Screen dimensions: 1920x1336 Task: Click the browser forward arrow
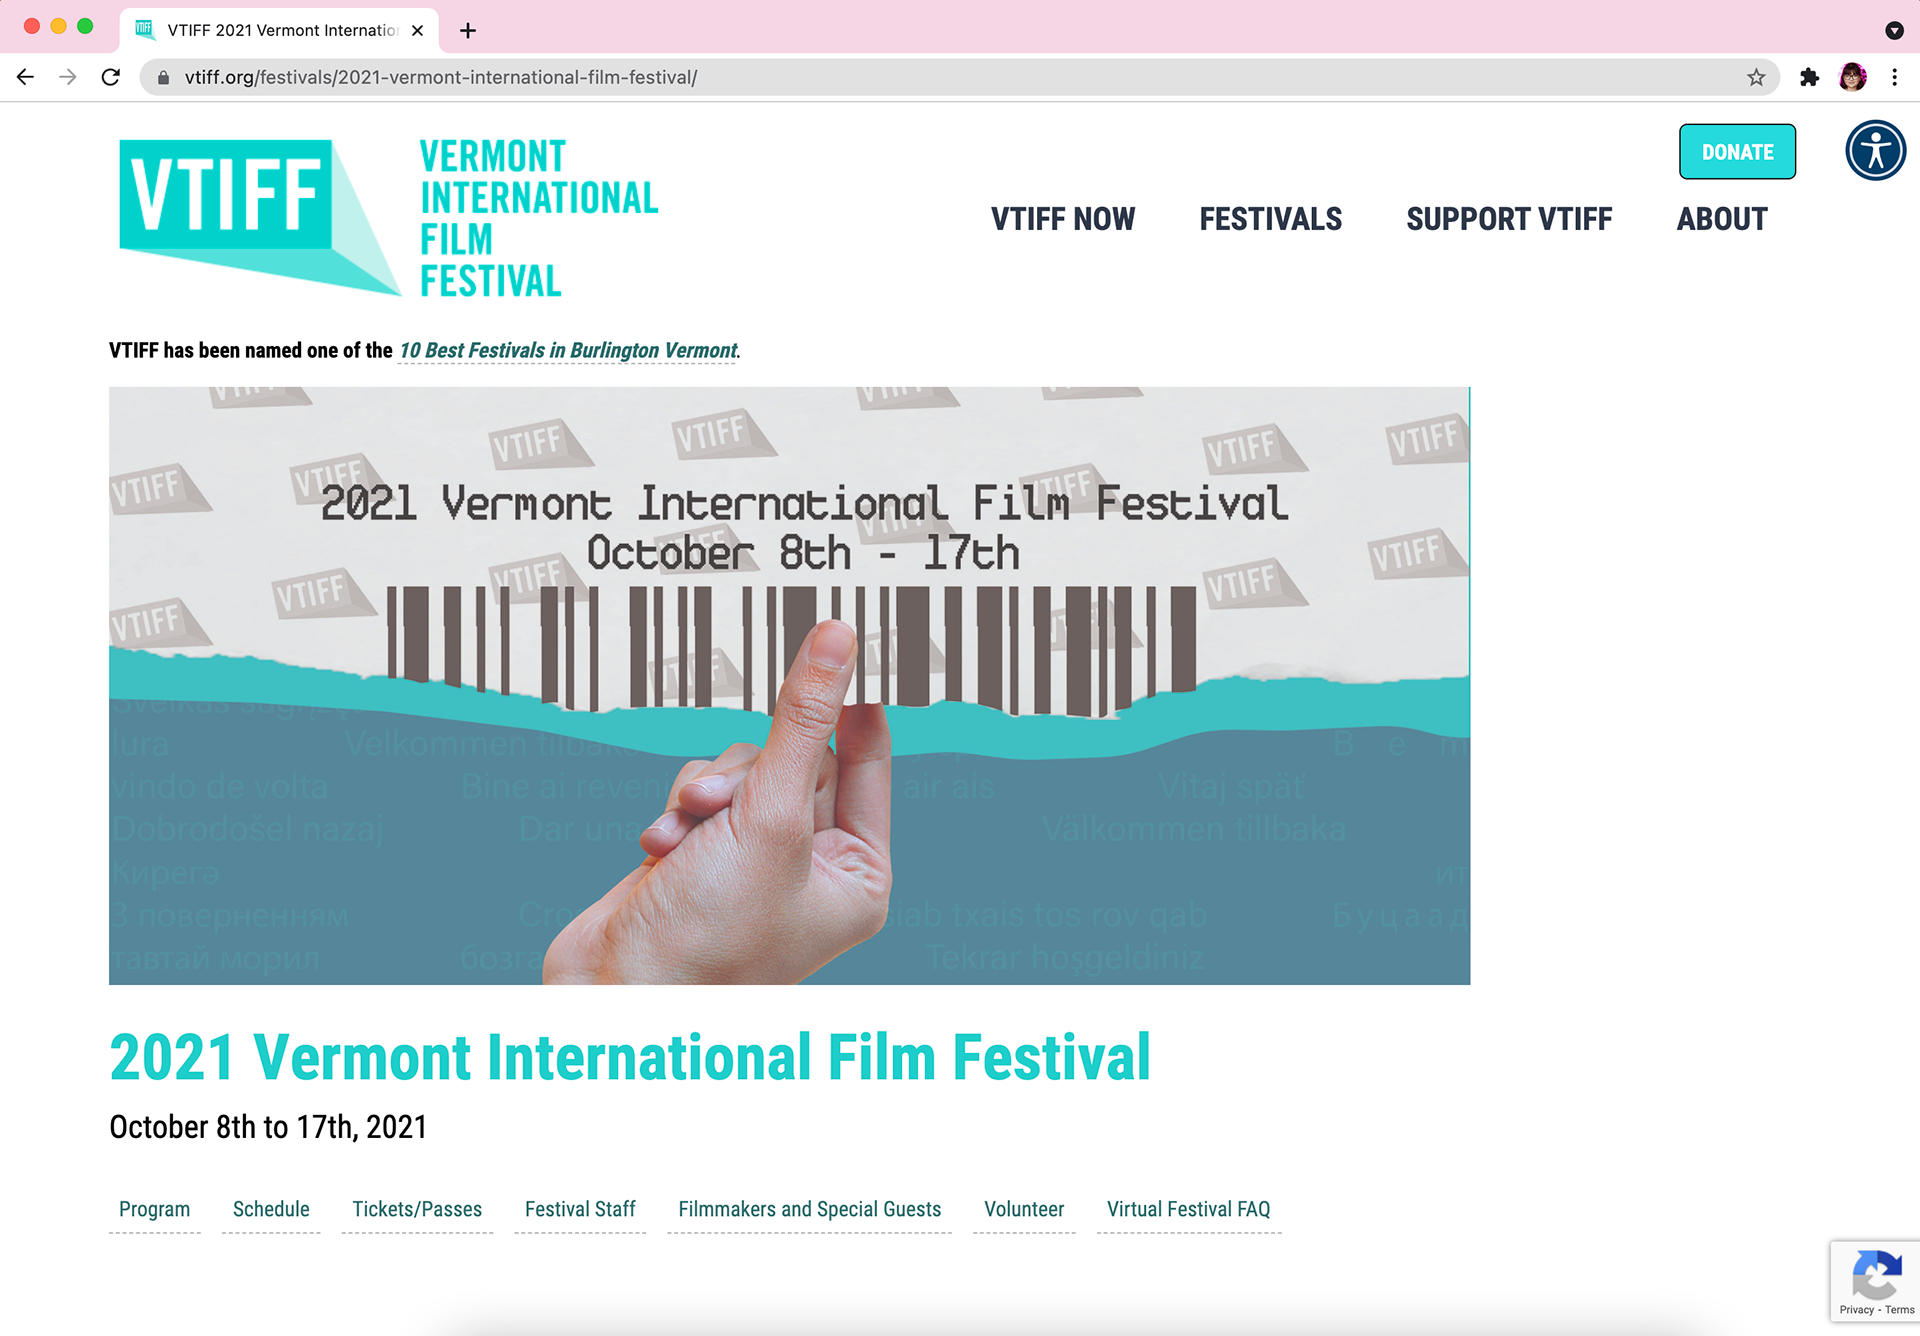coord(68,77)
